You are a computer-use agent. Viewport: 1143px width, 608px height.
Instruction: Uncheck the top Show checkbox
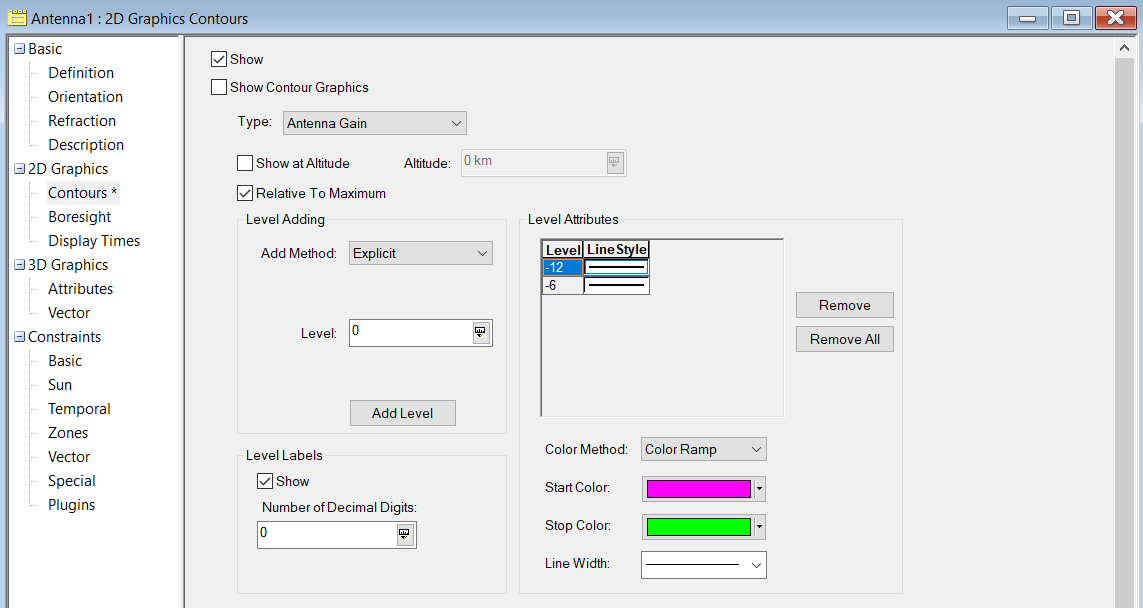[219, 60]
